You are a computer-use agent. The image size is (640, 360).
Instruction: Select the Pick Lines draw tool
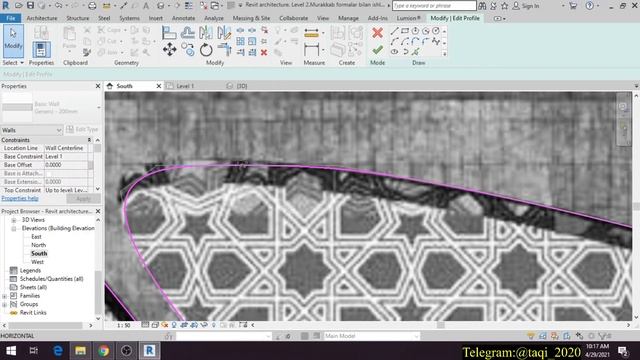coord(415,52)
